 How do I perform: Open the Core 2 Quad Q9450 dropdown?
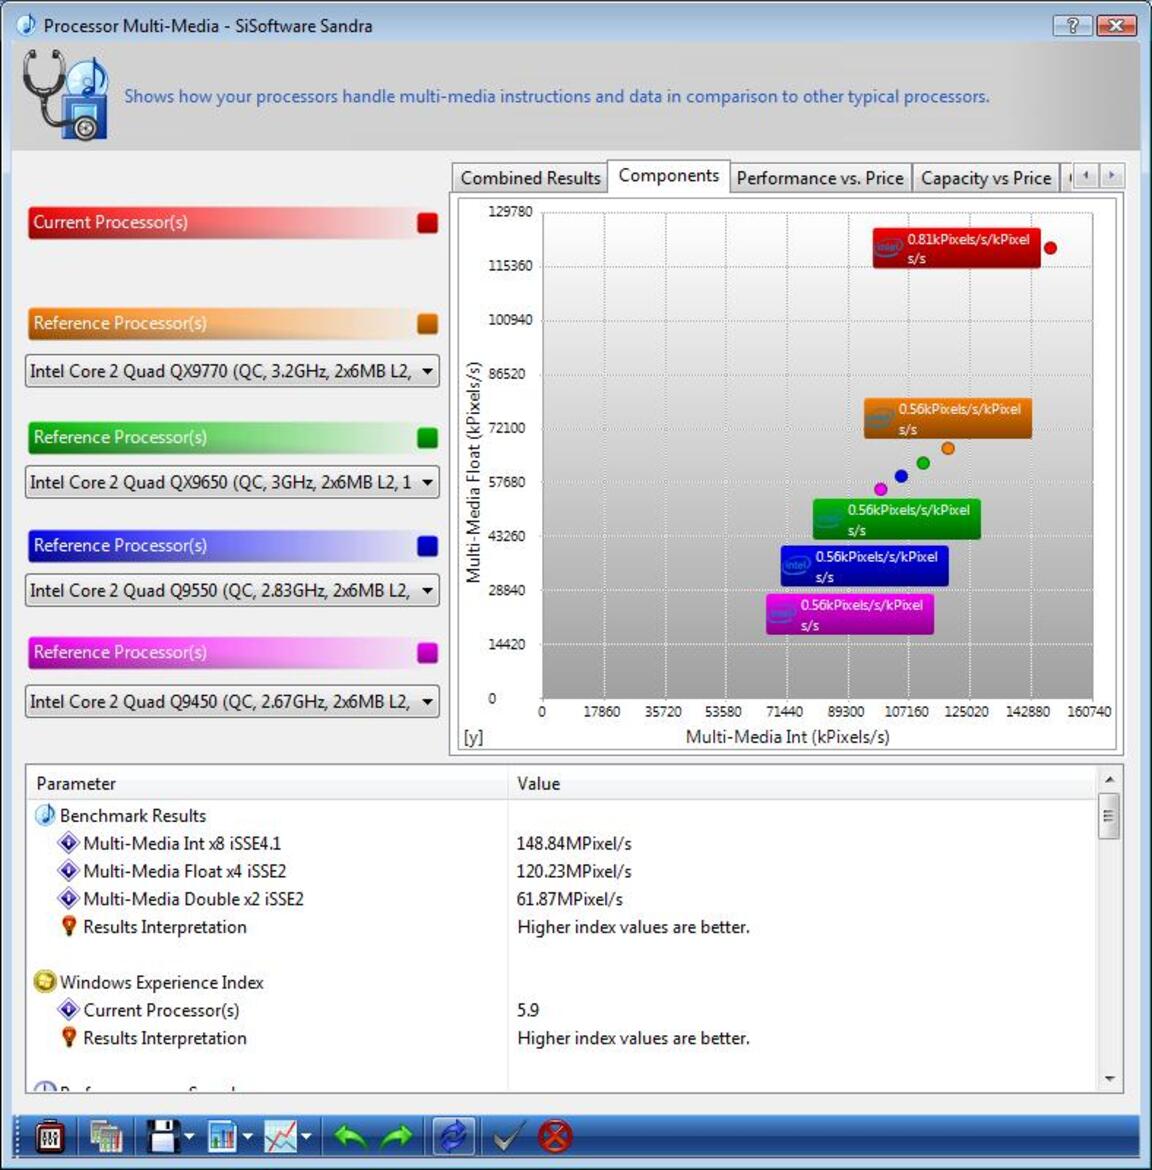(x=232, y=701)
